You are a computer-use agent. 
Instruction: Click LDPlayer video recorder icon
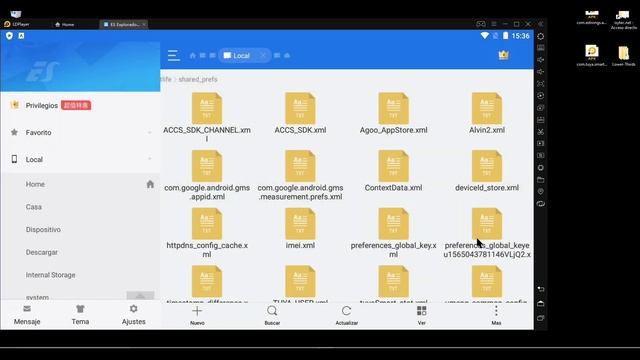click(x=541, y=144)
